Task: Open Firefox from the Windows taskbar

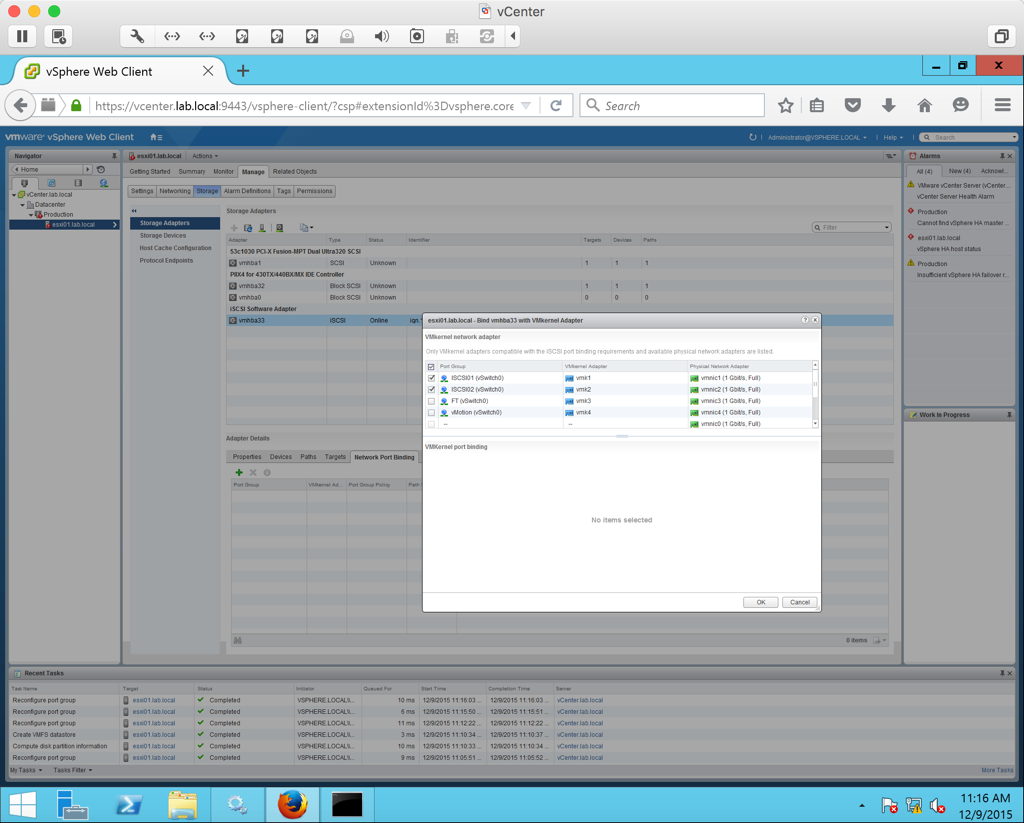Action: [292, 804]
